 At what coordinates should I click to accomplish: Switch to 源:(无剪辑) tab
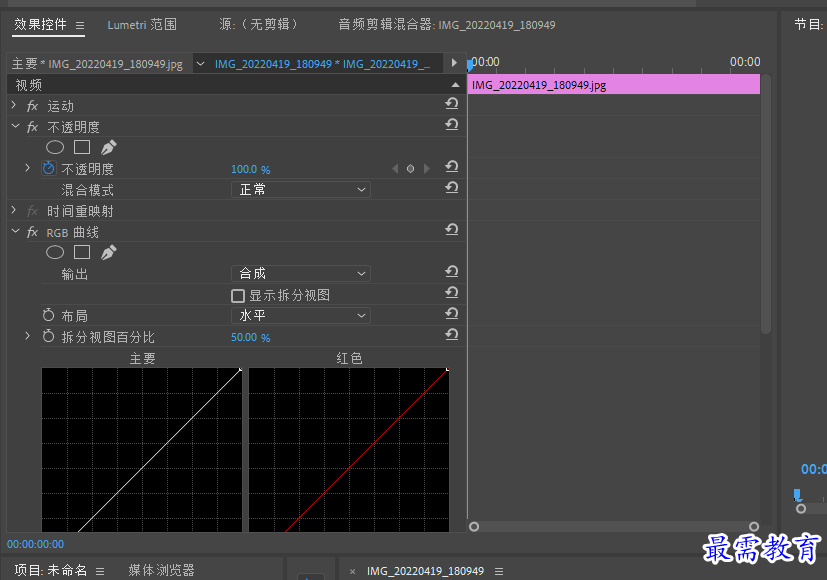pos(259,25)
